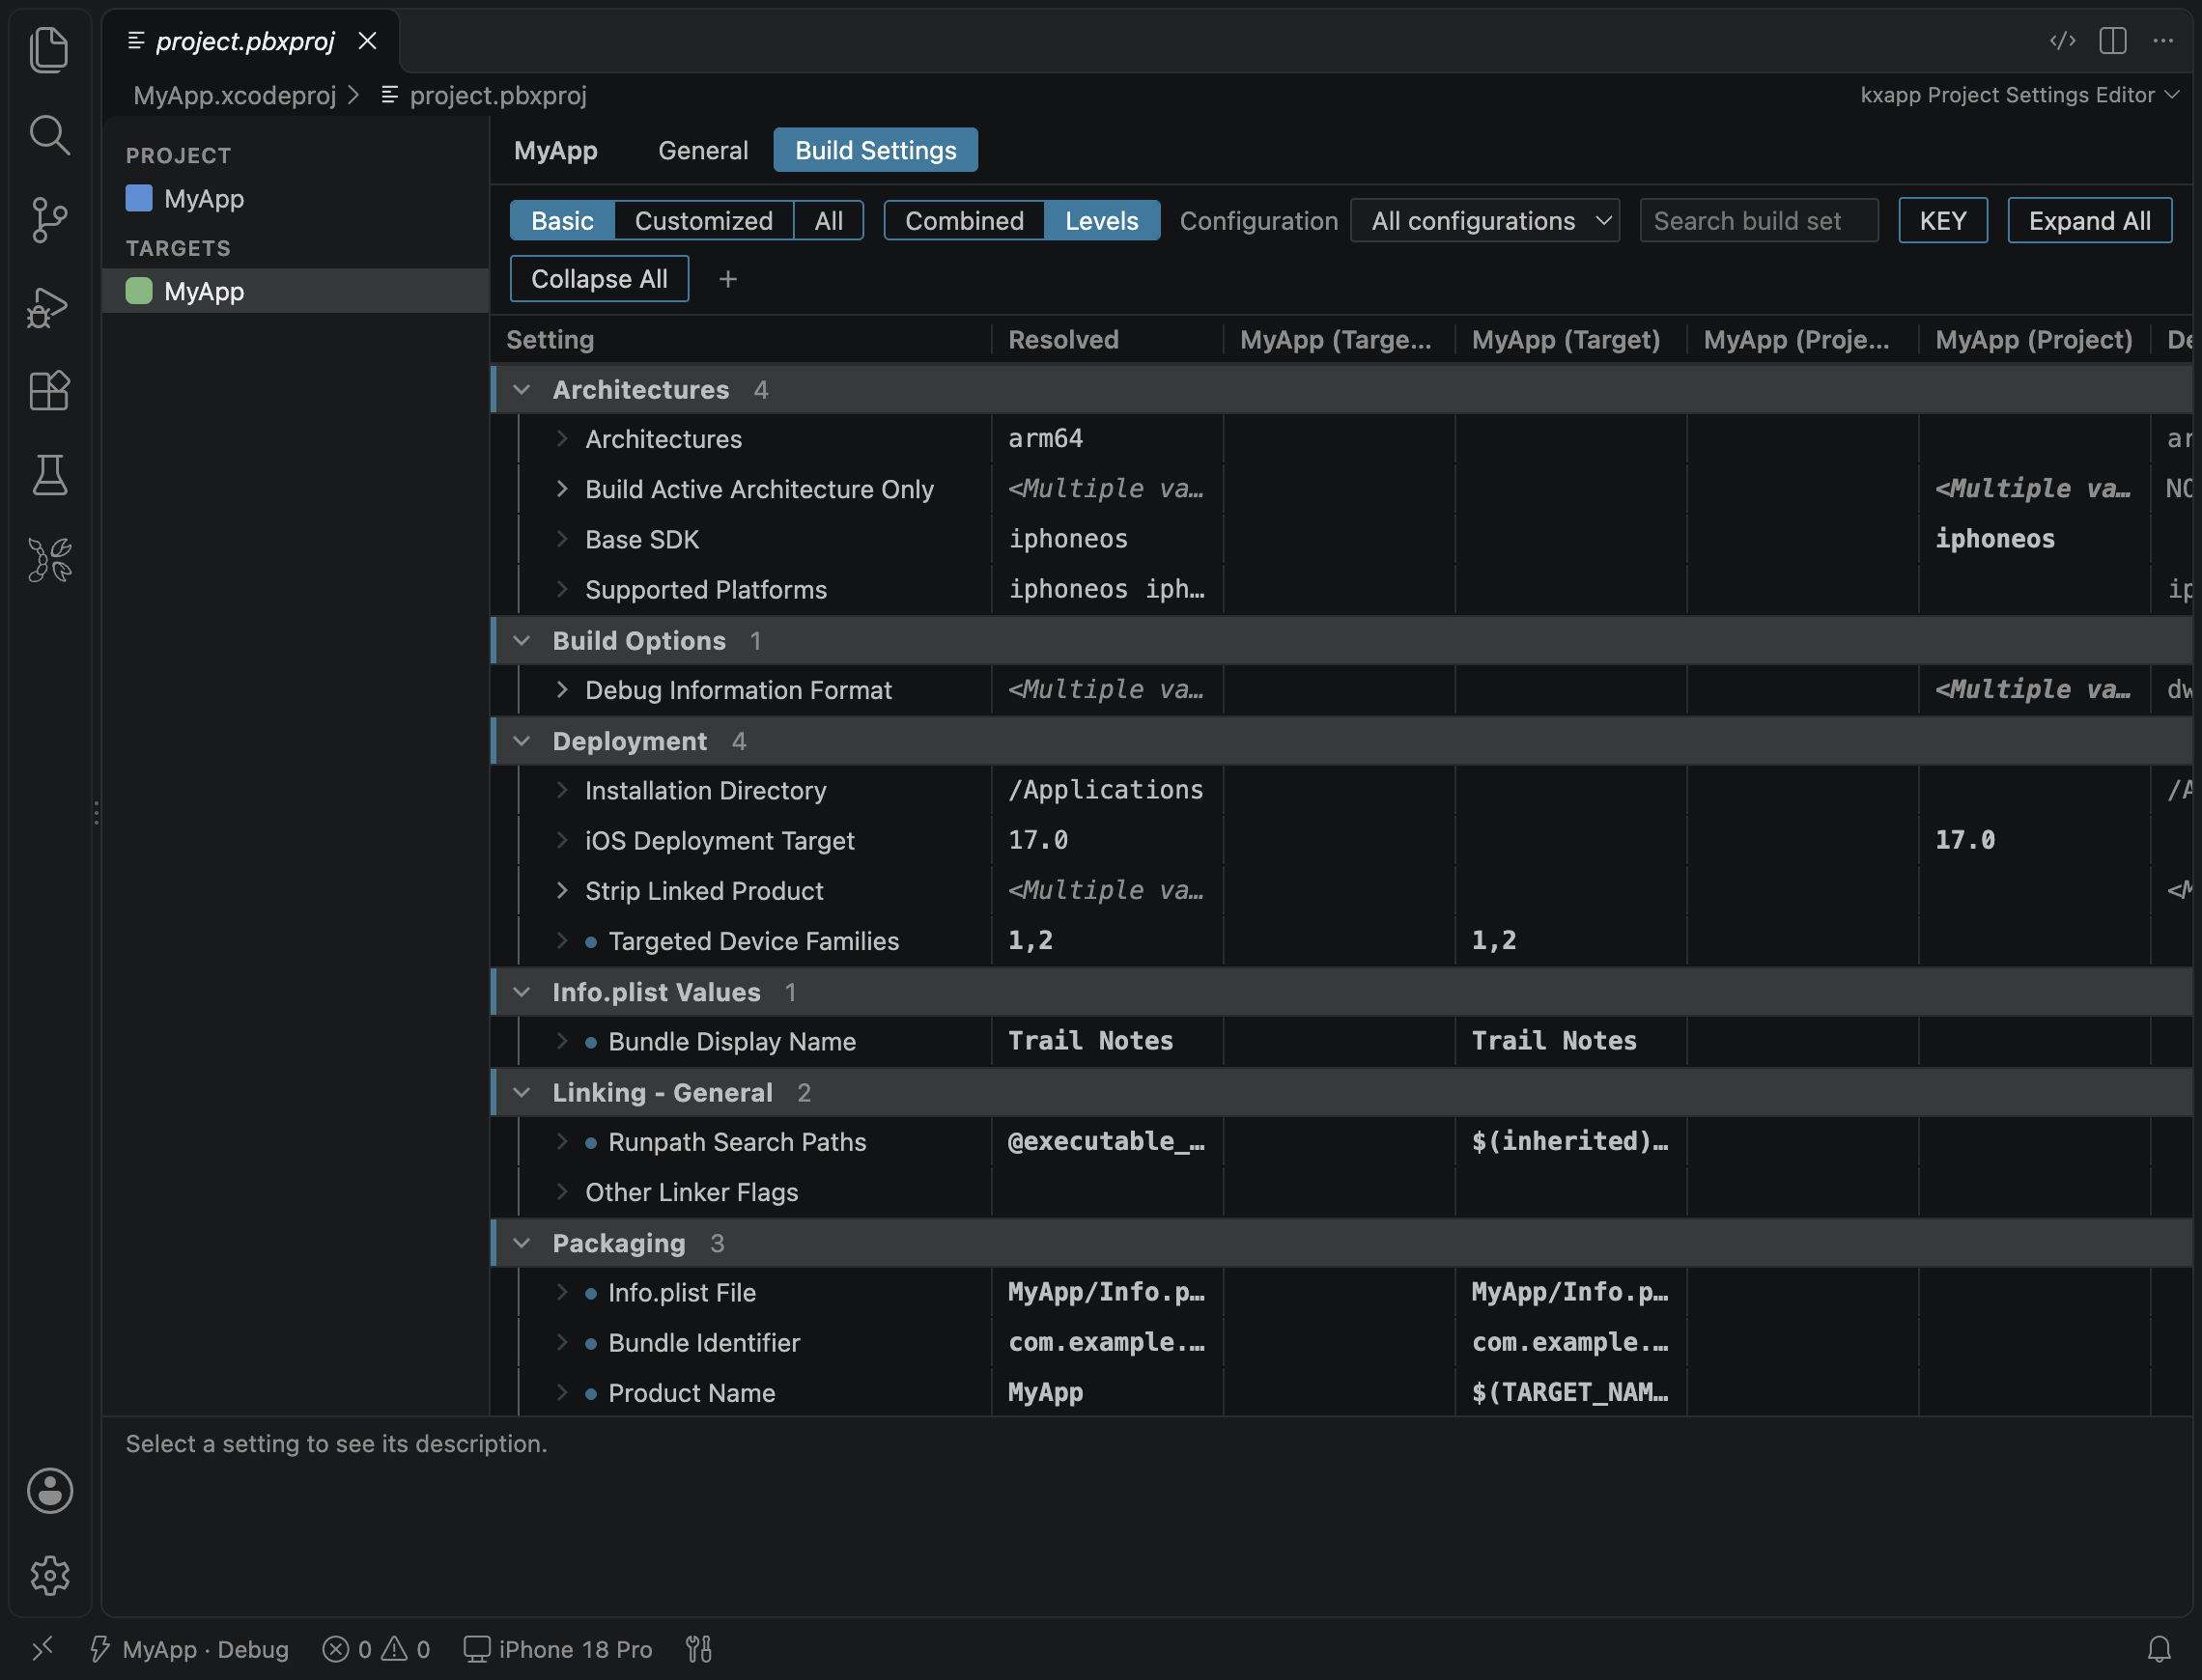Select the blue MyApp project icon
Screen dimensions: 2202x1680
[x=139, y=198]
